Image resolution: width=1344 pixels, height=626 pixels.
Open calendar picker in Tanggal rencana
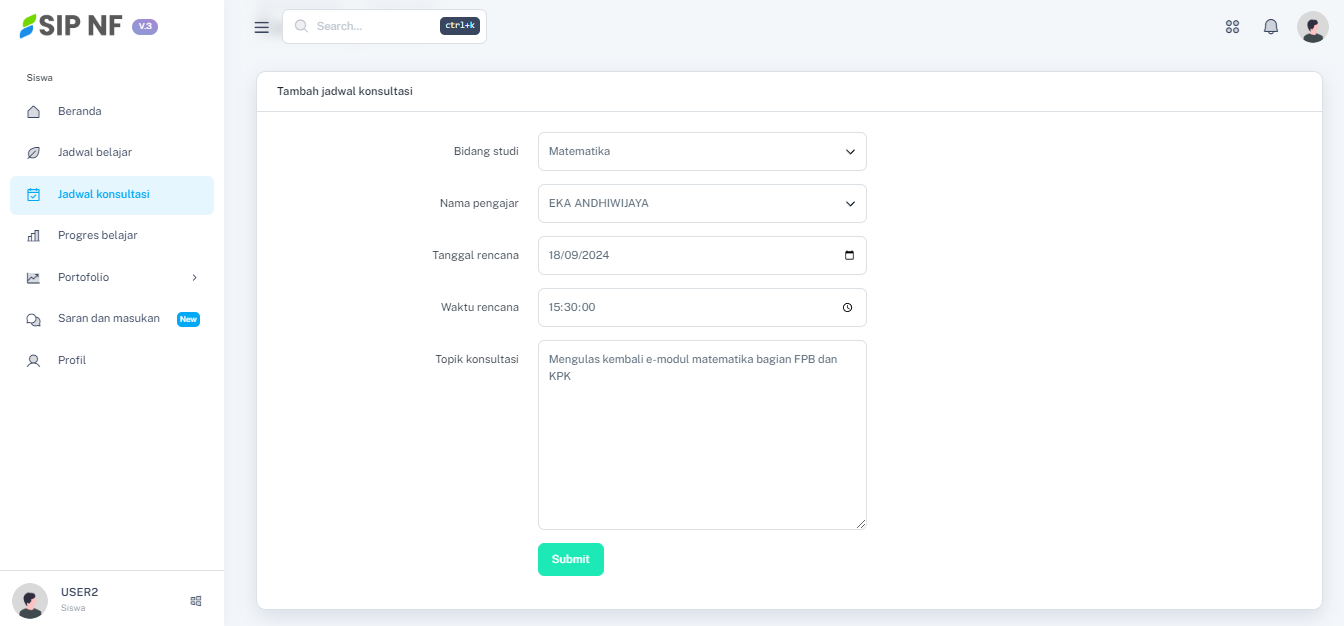[x=850, y=255]
